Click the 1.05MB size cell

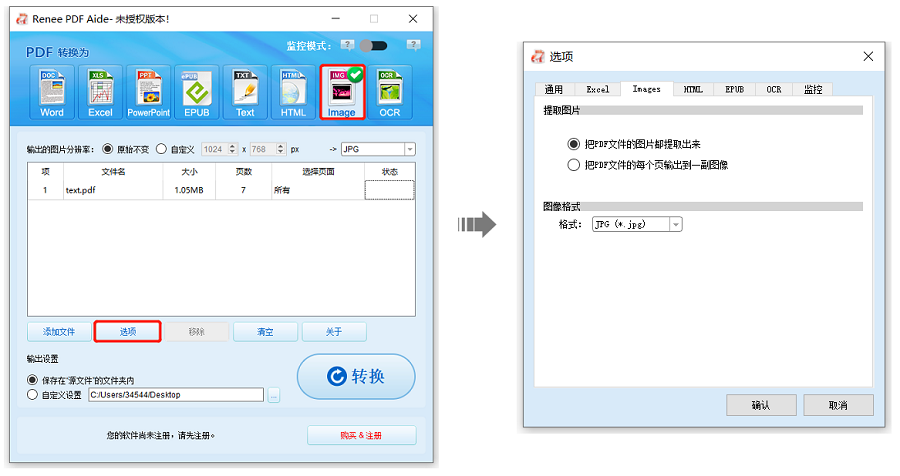[x=189, y=190]
